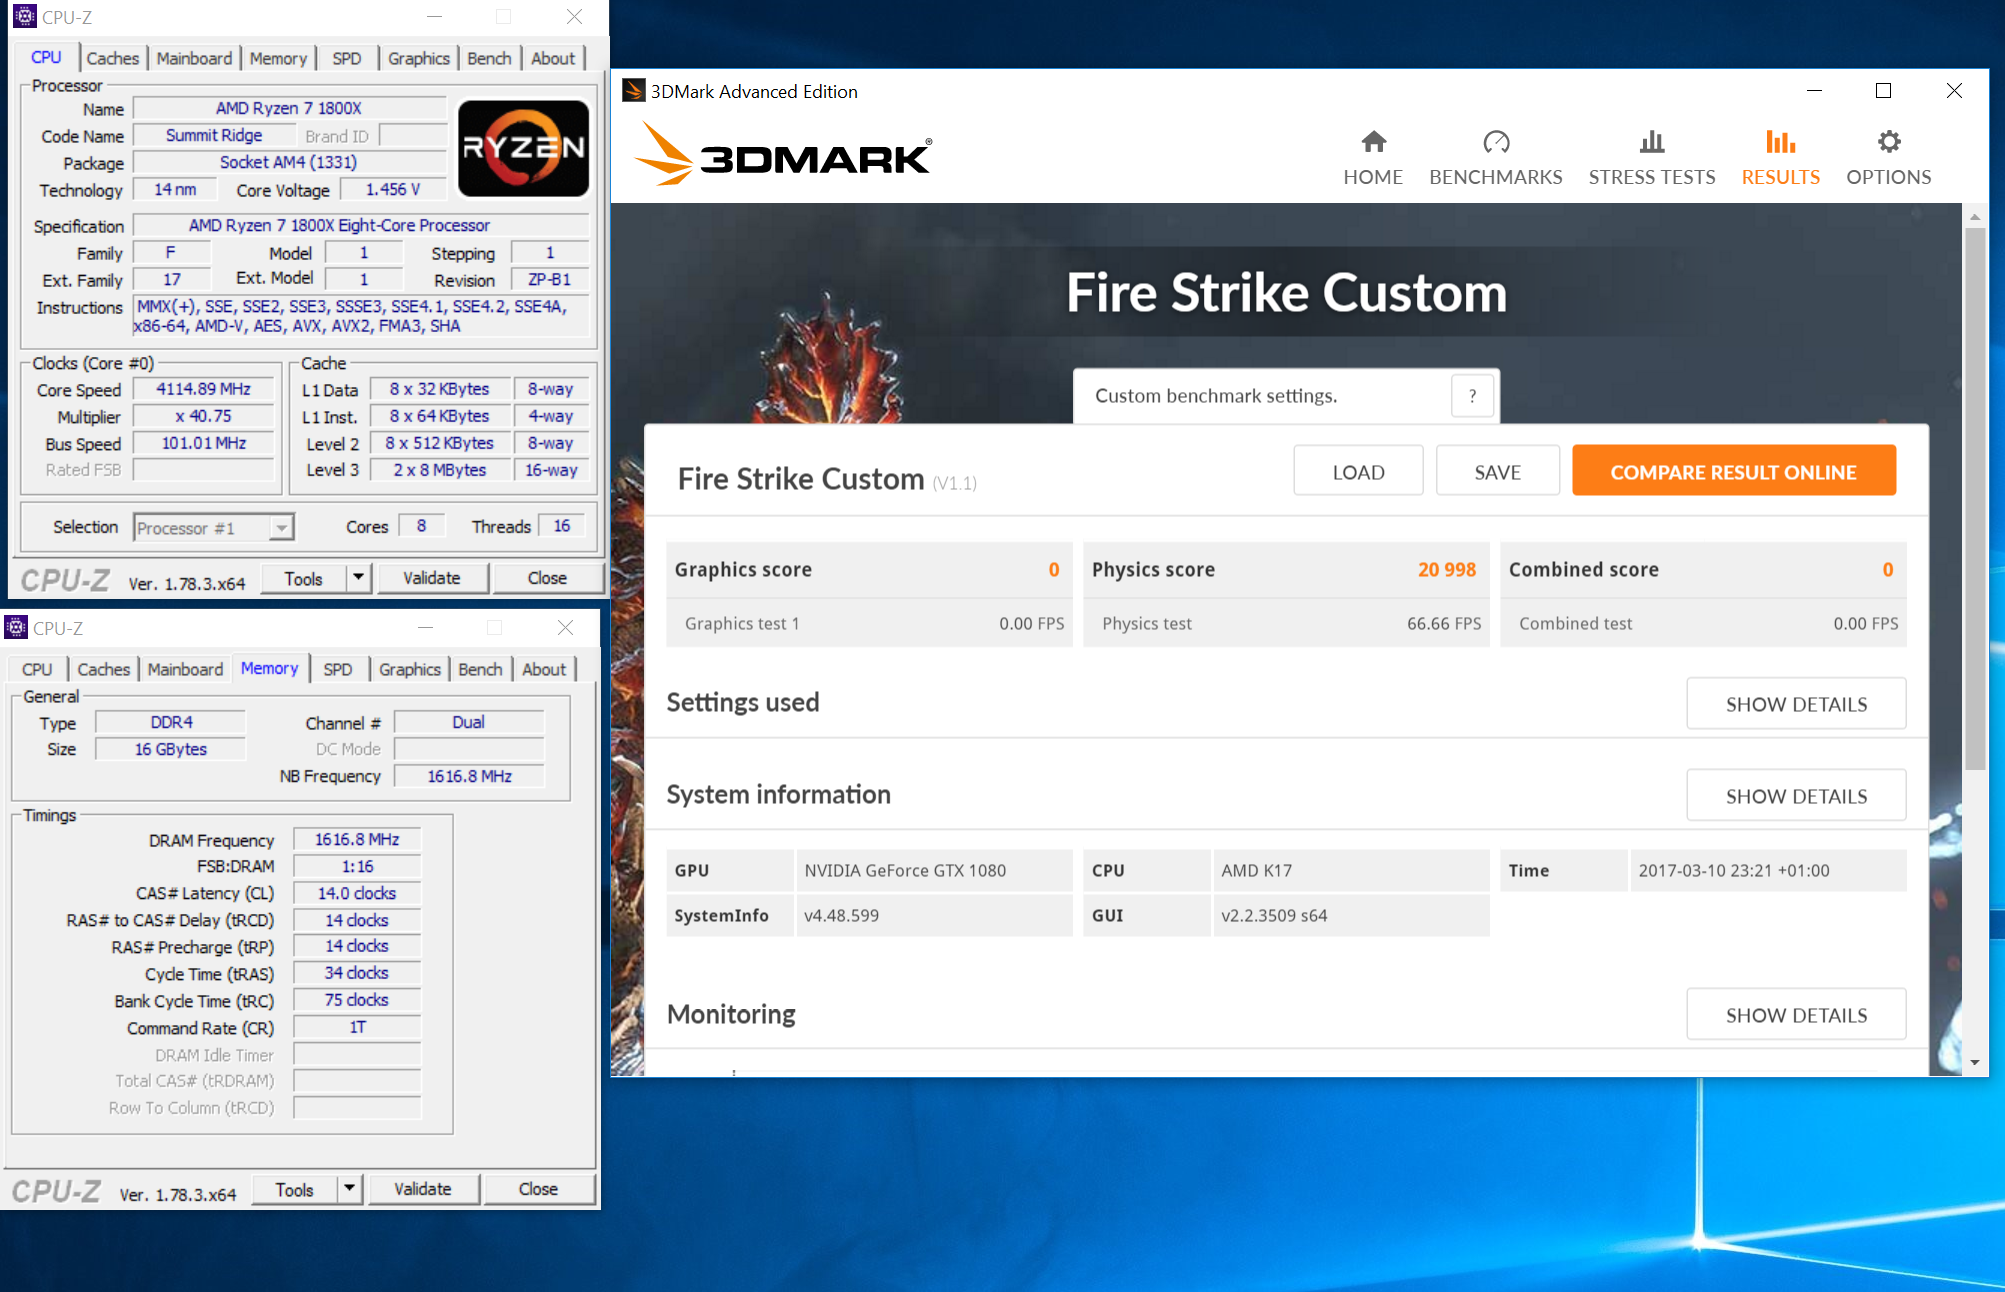Click the 3DMark title bar app icon
This screenshot has height=1292, width=2005.
point(633,91)
